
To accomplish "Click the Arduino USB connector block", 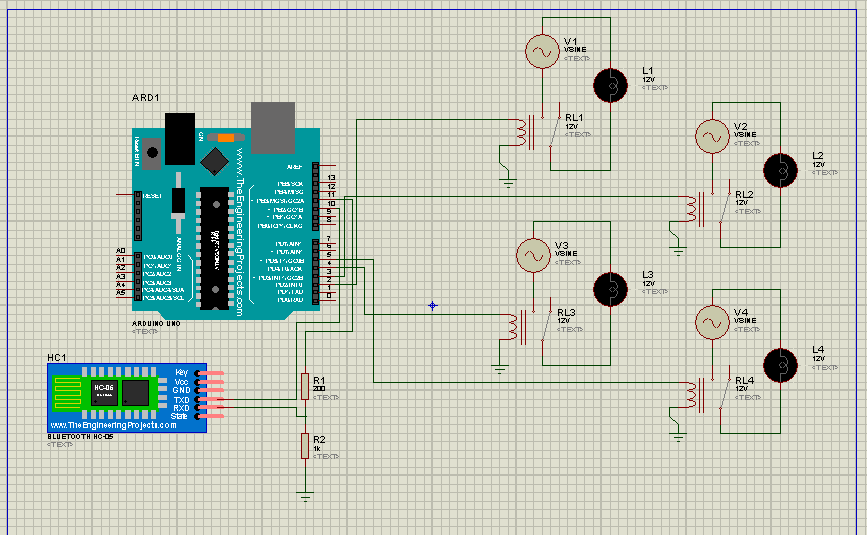I will pos(273,128).
